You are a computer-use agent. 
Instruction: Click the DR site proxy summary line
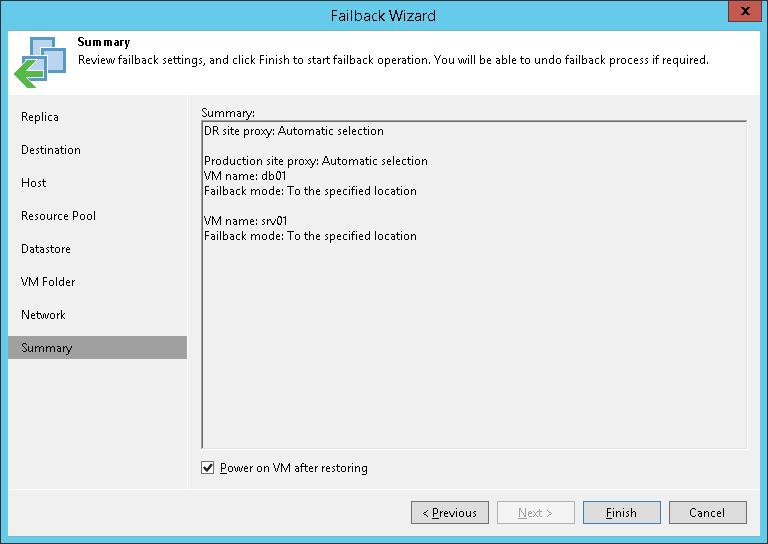point(294,131)
